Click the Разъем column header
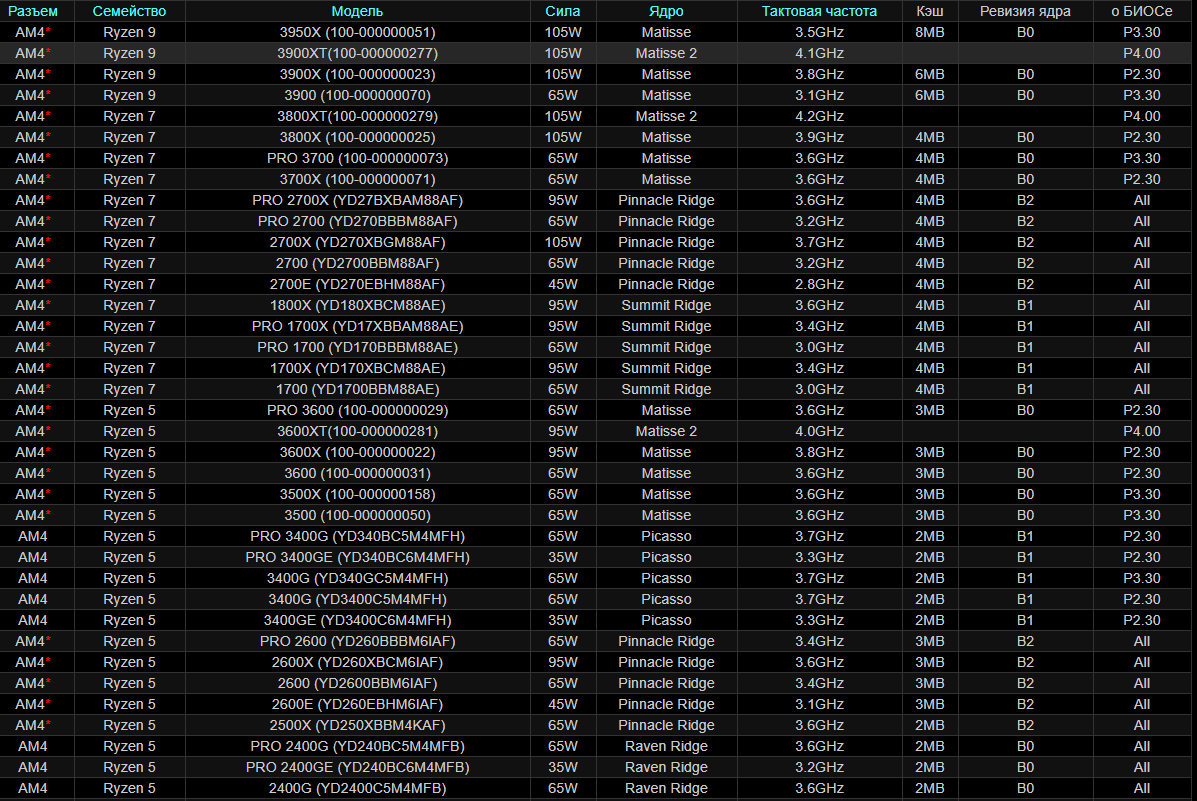 (33, 11)
